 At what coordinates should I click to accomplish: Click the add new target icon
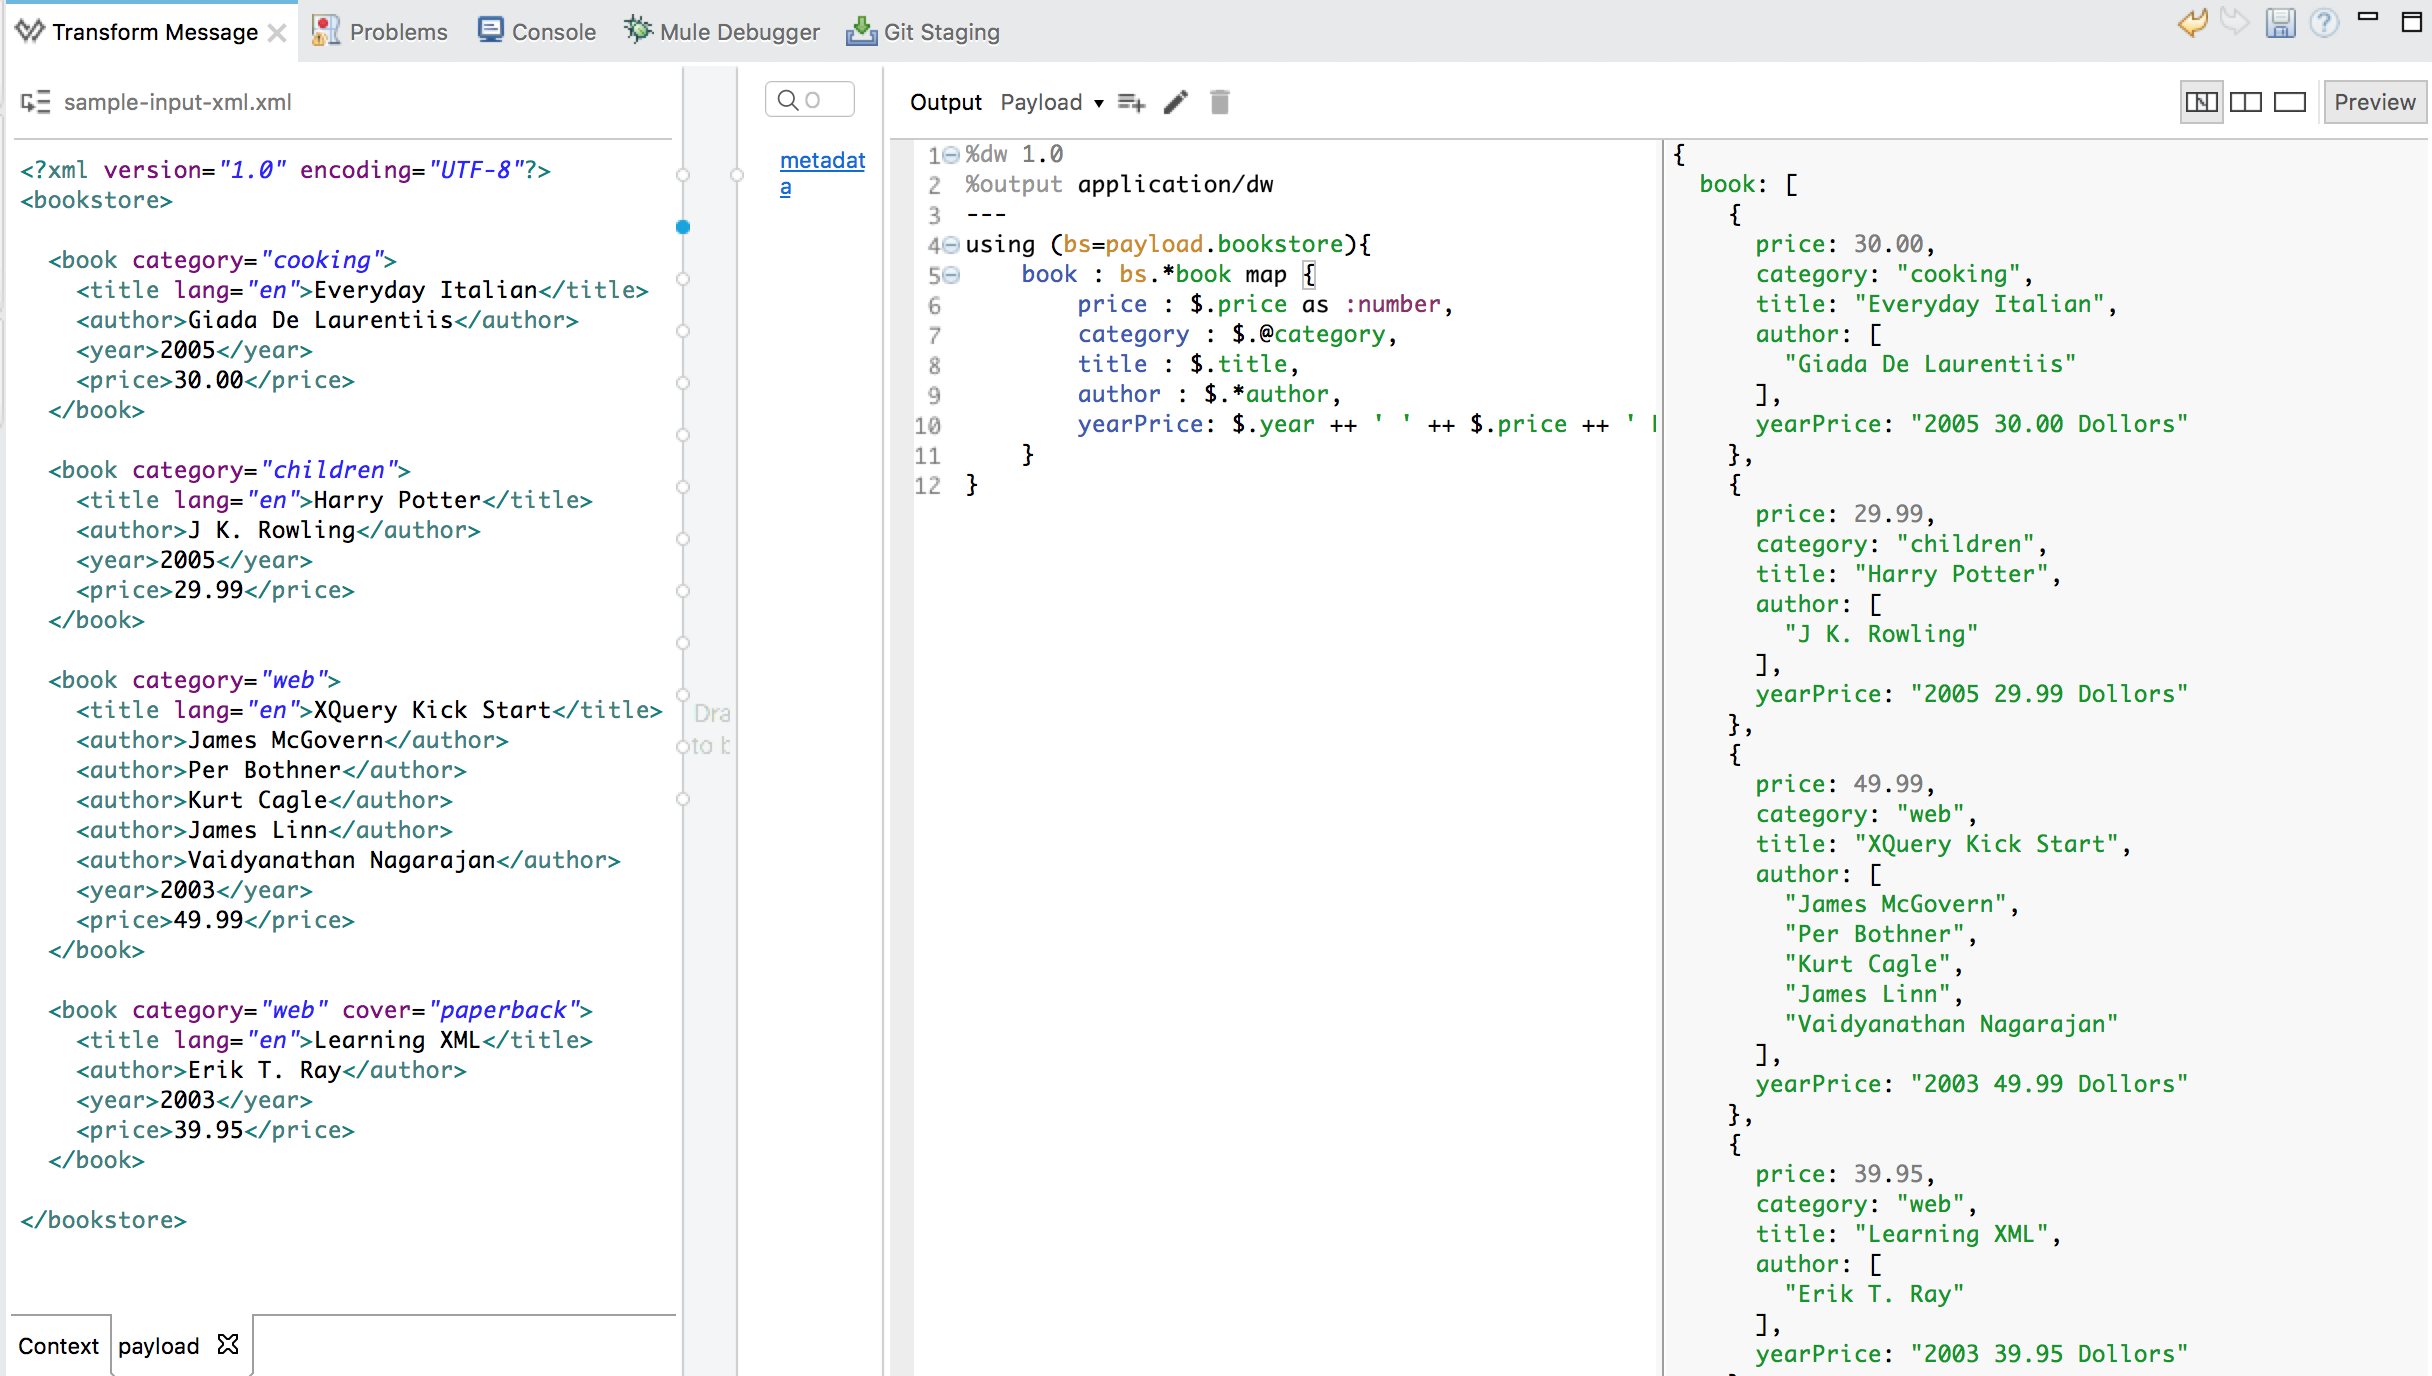point(1131,102)
